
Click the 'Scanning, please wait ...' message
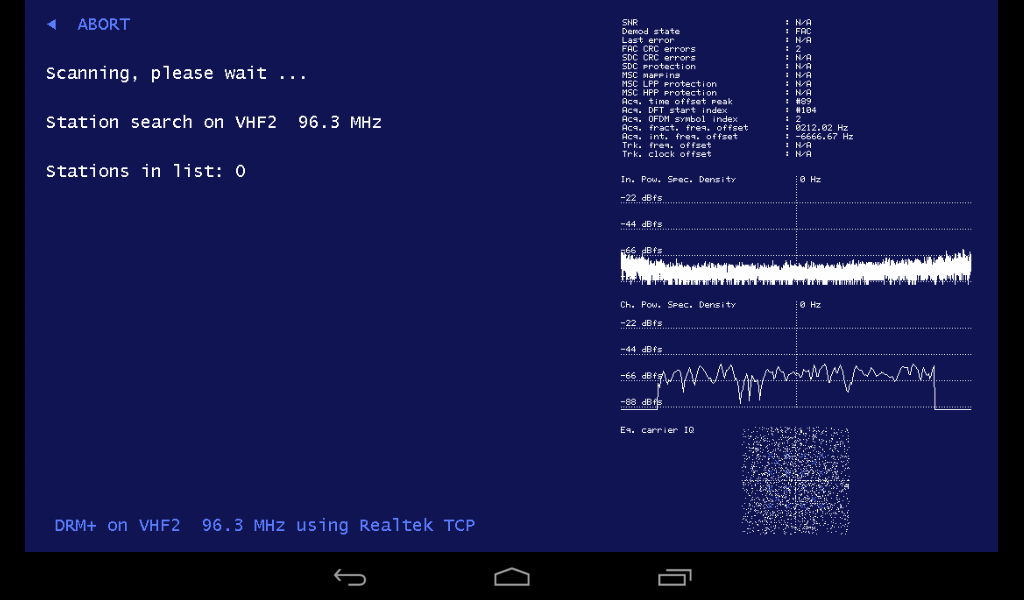(x=176, y=73)
